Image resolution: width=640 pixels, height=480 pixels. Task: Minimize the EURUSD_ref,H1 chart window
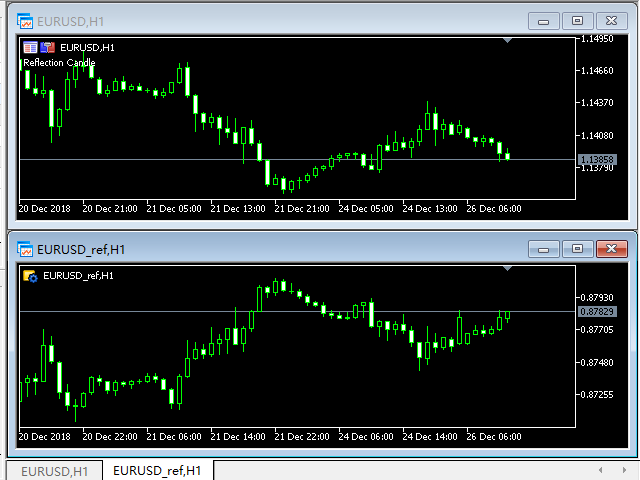click(543, 249)
